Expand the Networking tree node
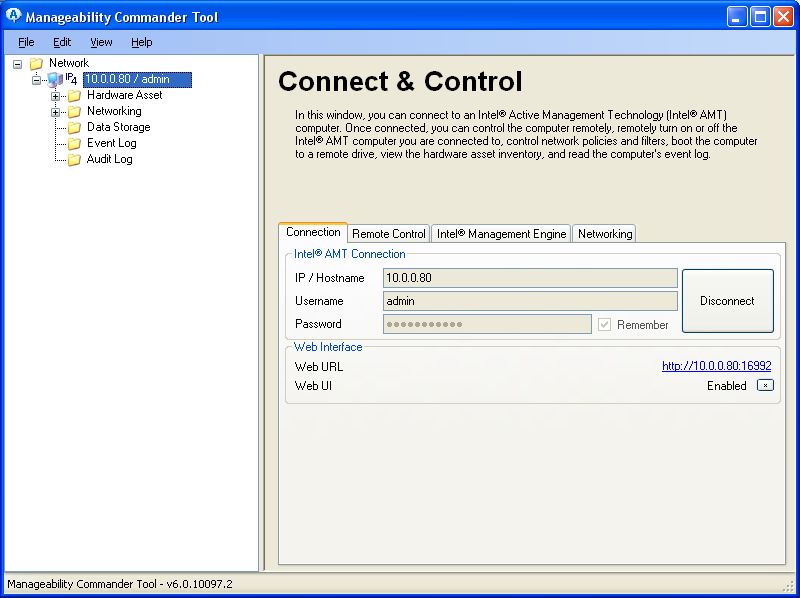 pos(56,112)
